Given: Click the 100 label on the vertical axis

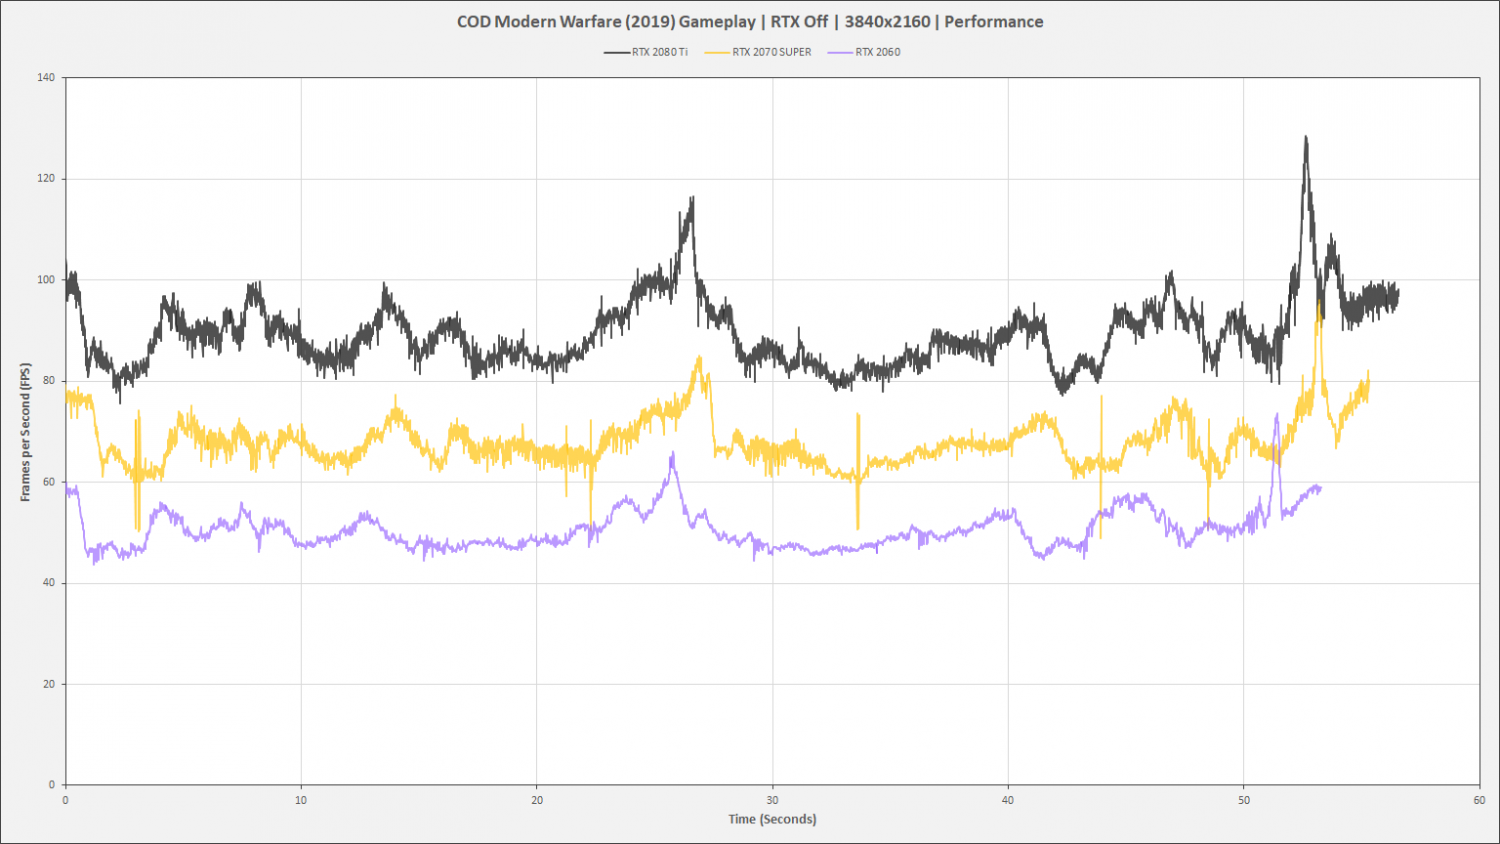Looking at the screenshot, I should pyautogui.click(x=46, y=280).
